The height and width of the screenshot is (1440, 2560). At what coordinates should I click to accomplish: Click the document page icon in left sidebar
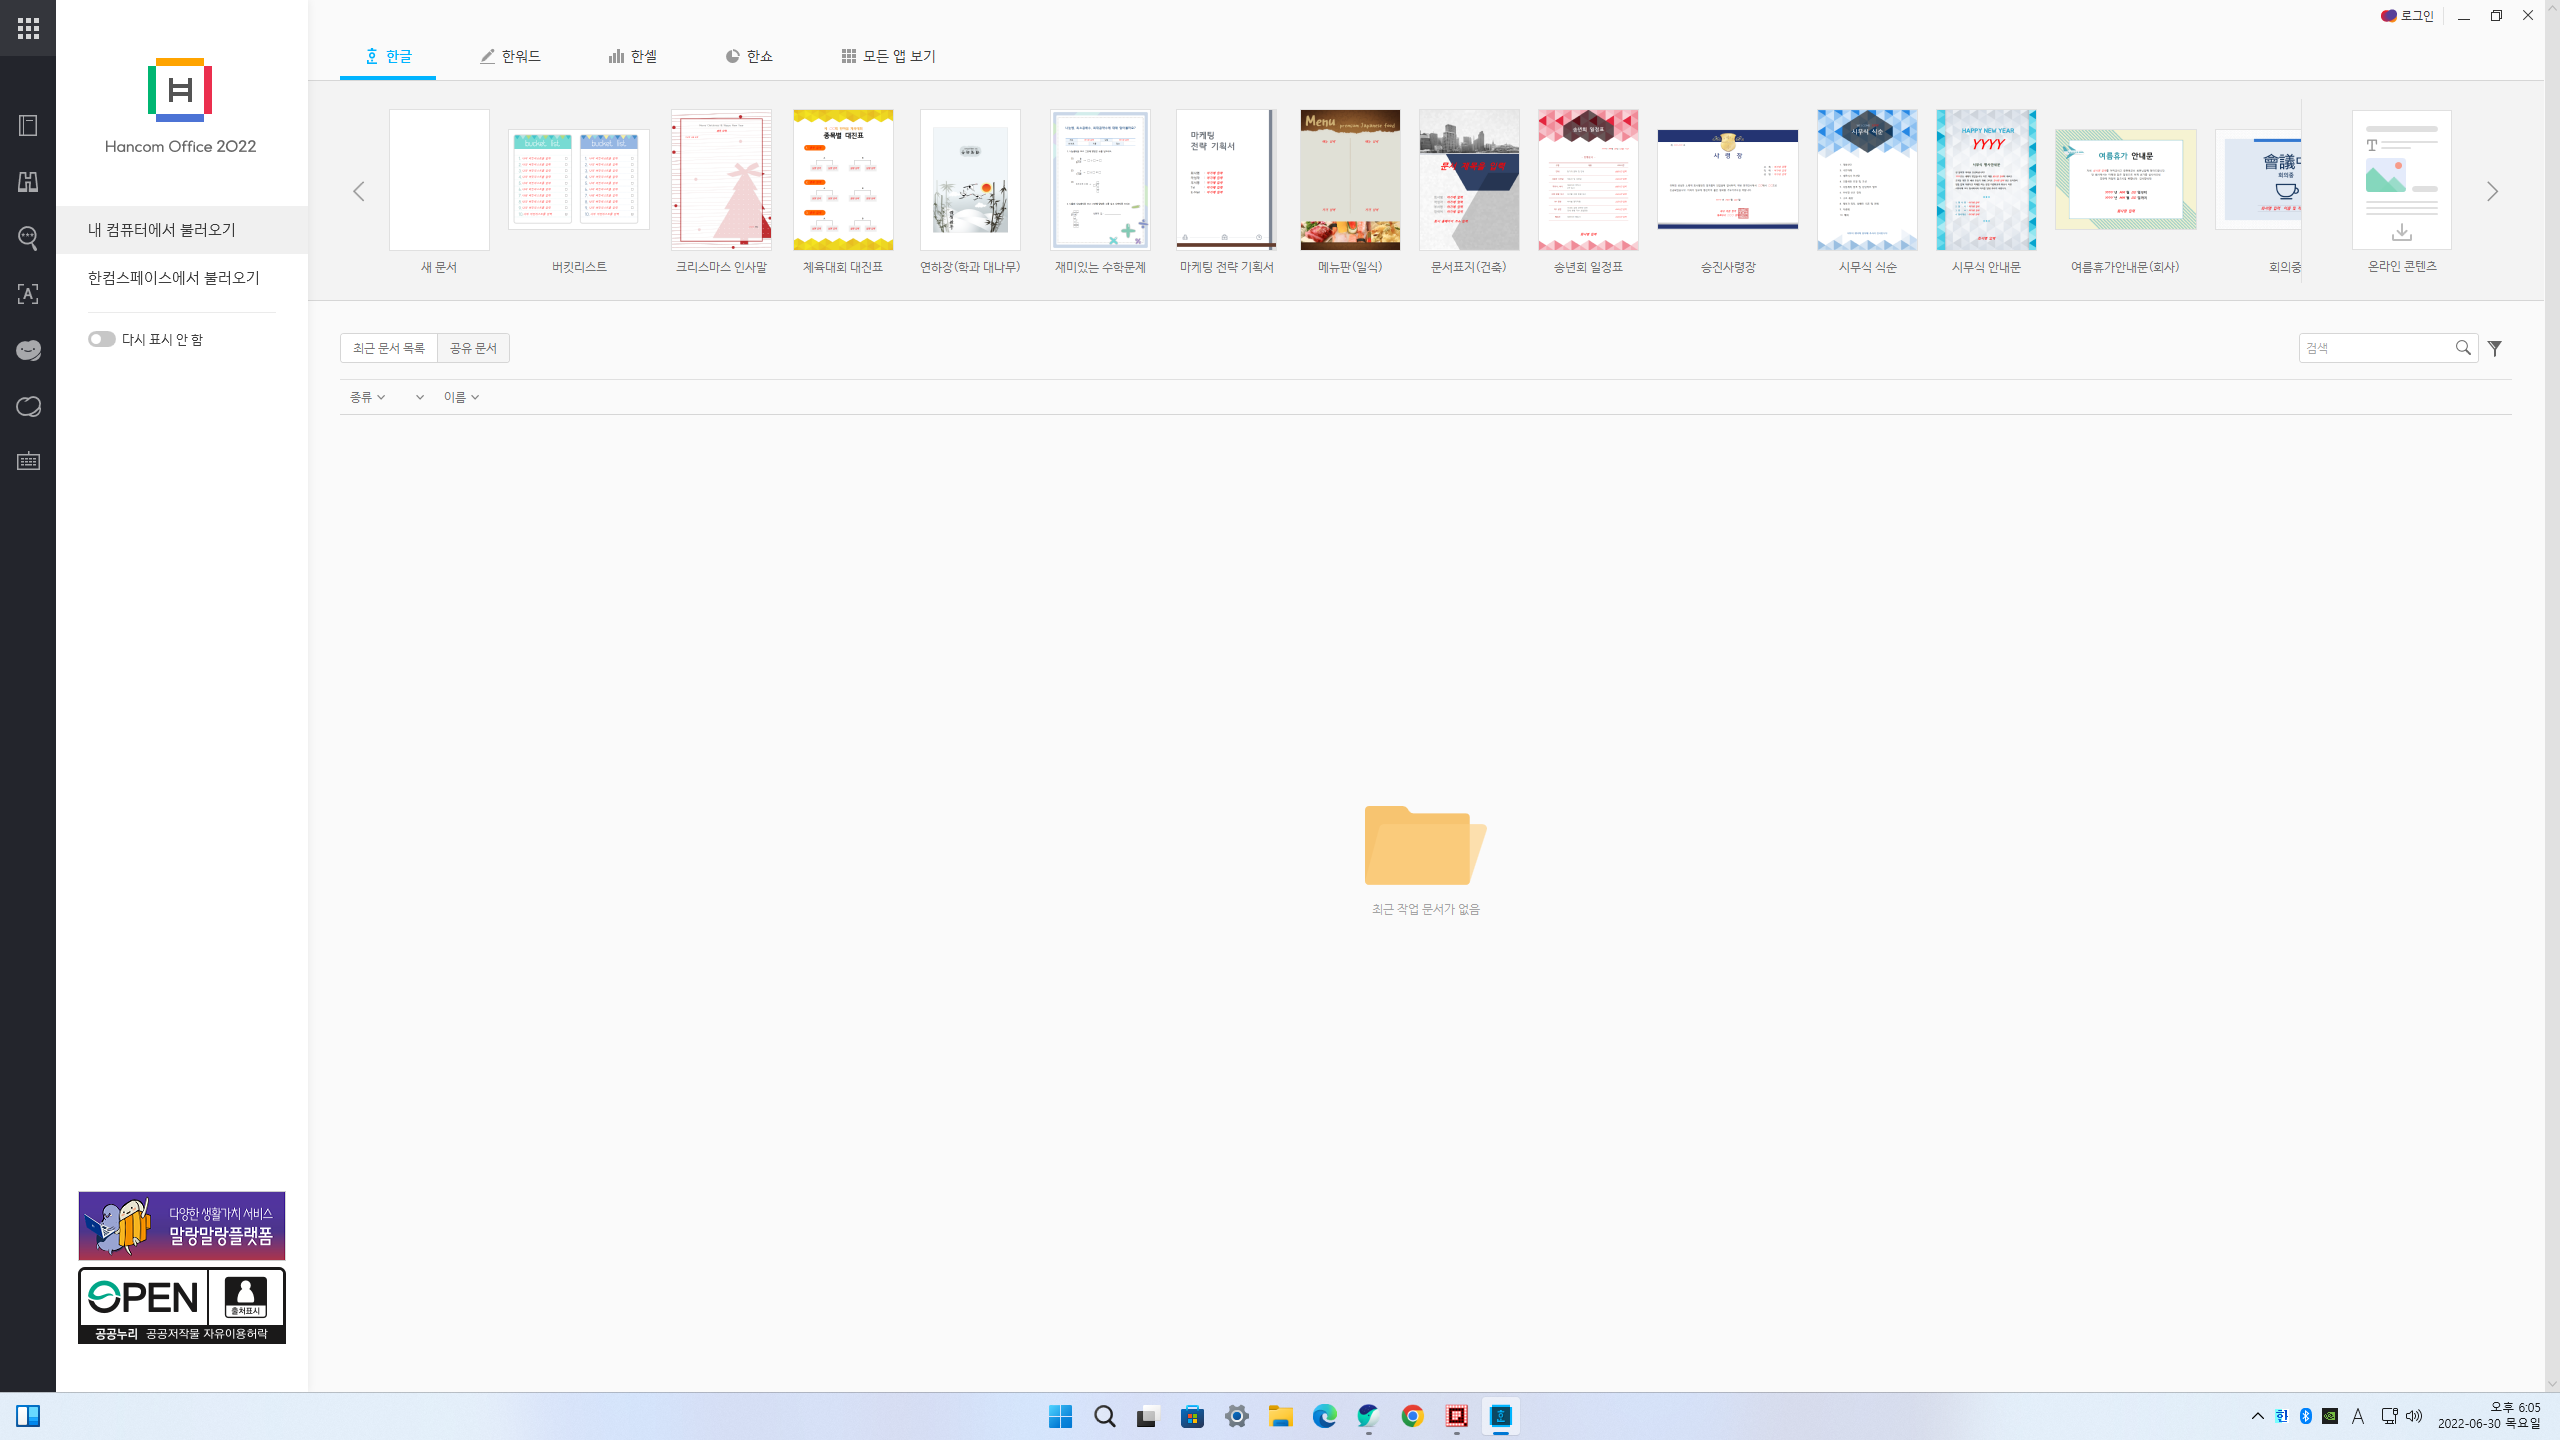coord(28,126)
